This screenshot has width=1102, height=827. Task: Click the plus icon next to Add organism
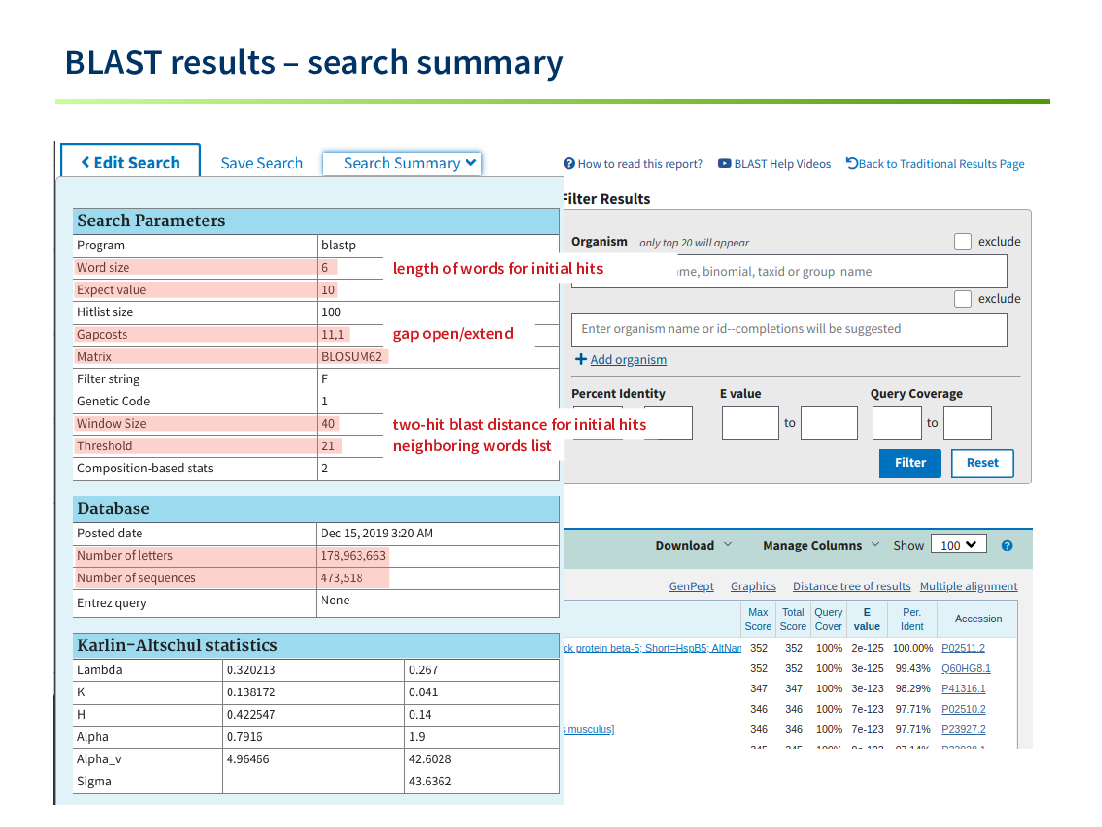point(581,359)
